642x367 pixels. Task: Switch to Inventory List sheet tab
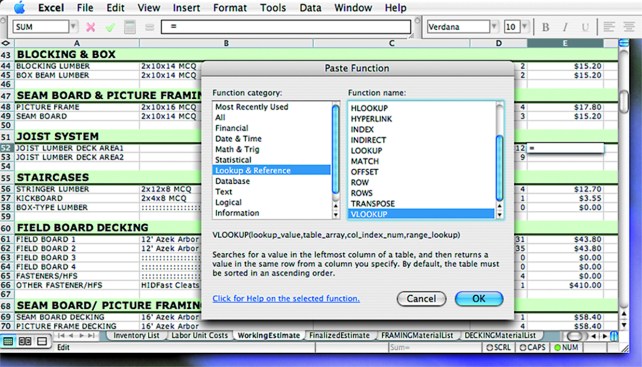[x=136, y=335]
